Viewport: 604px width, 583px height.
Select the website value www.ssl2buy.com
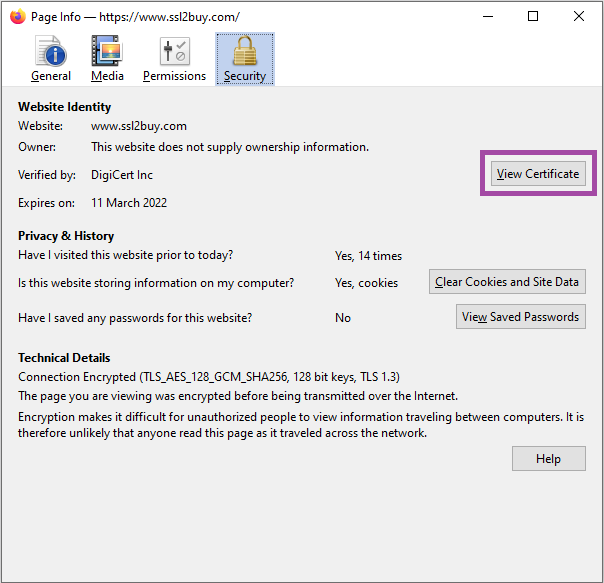(139, 126)
